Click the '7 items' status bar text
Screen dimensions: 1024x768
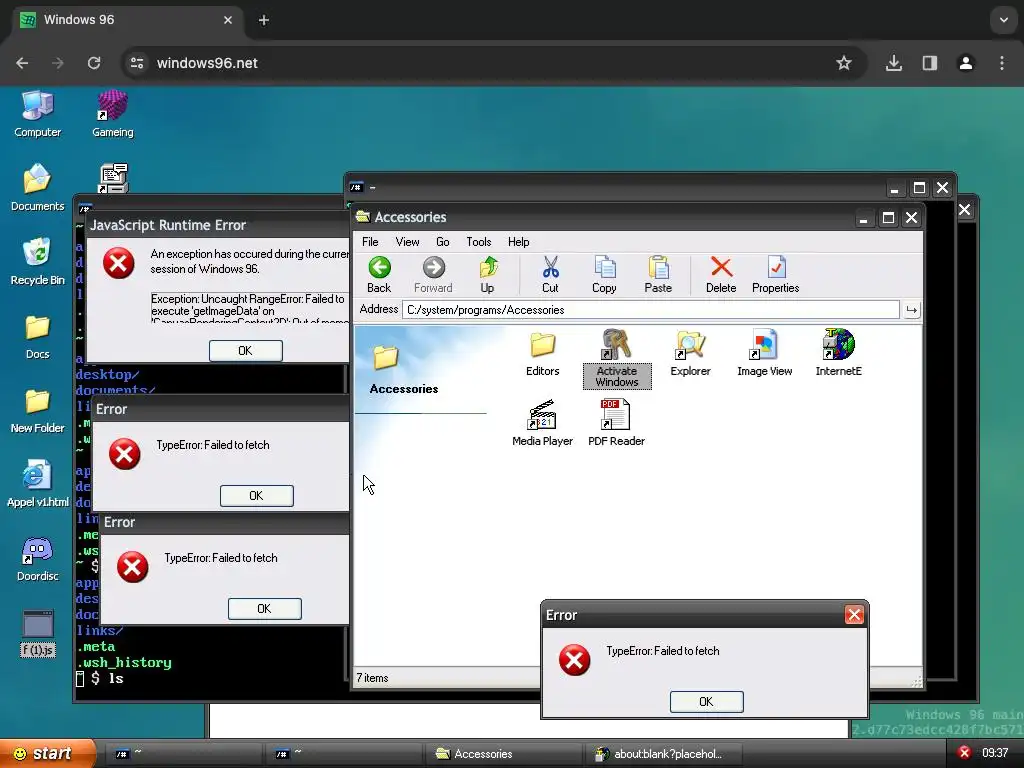(372, 678)
